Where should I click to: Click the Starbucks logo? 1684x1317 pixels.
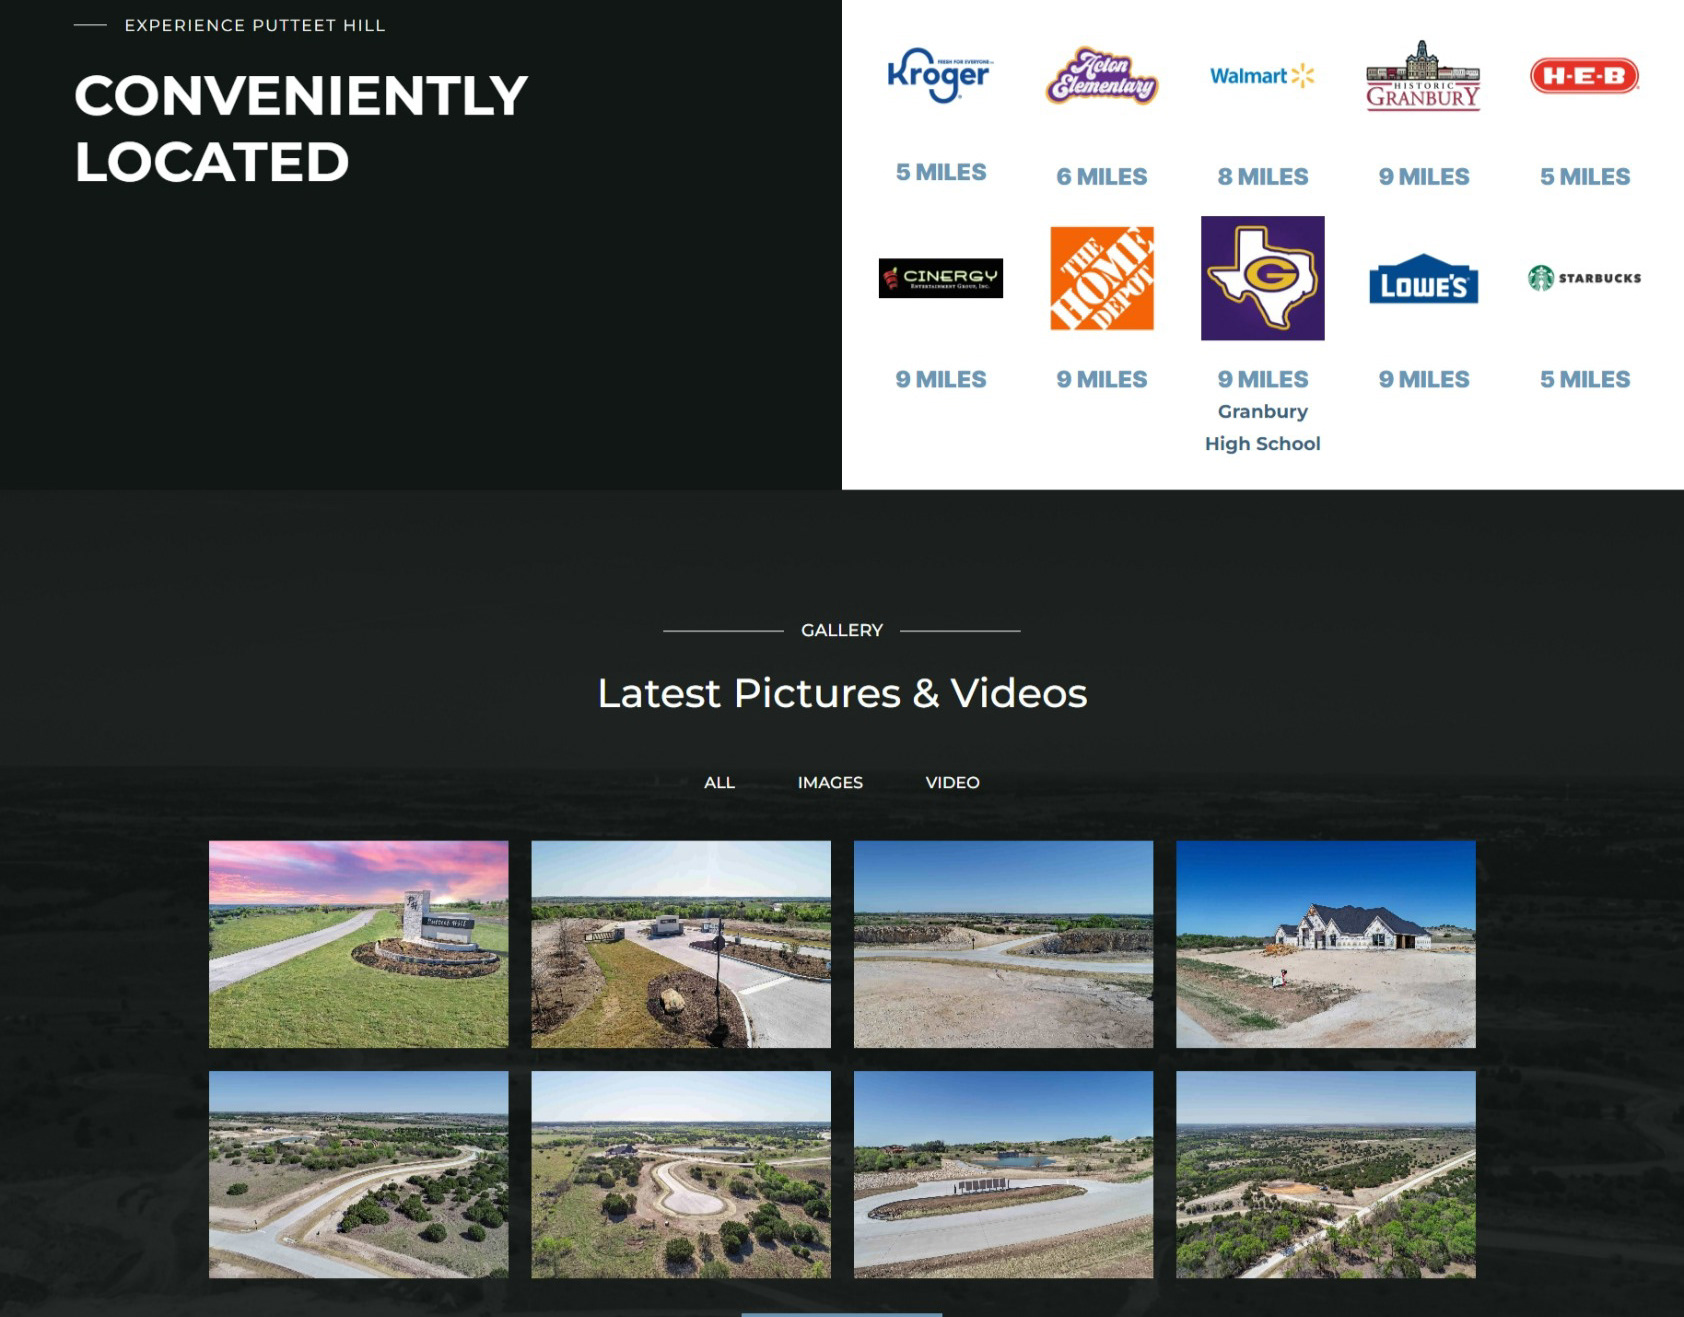coord(1585,278)
